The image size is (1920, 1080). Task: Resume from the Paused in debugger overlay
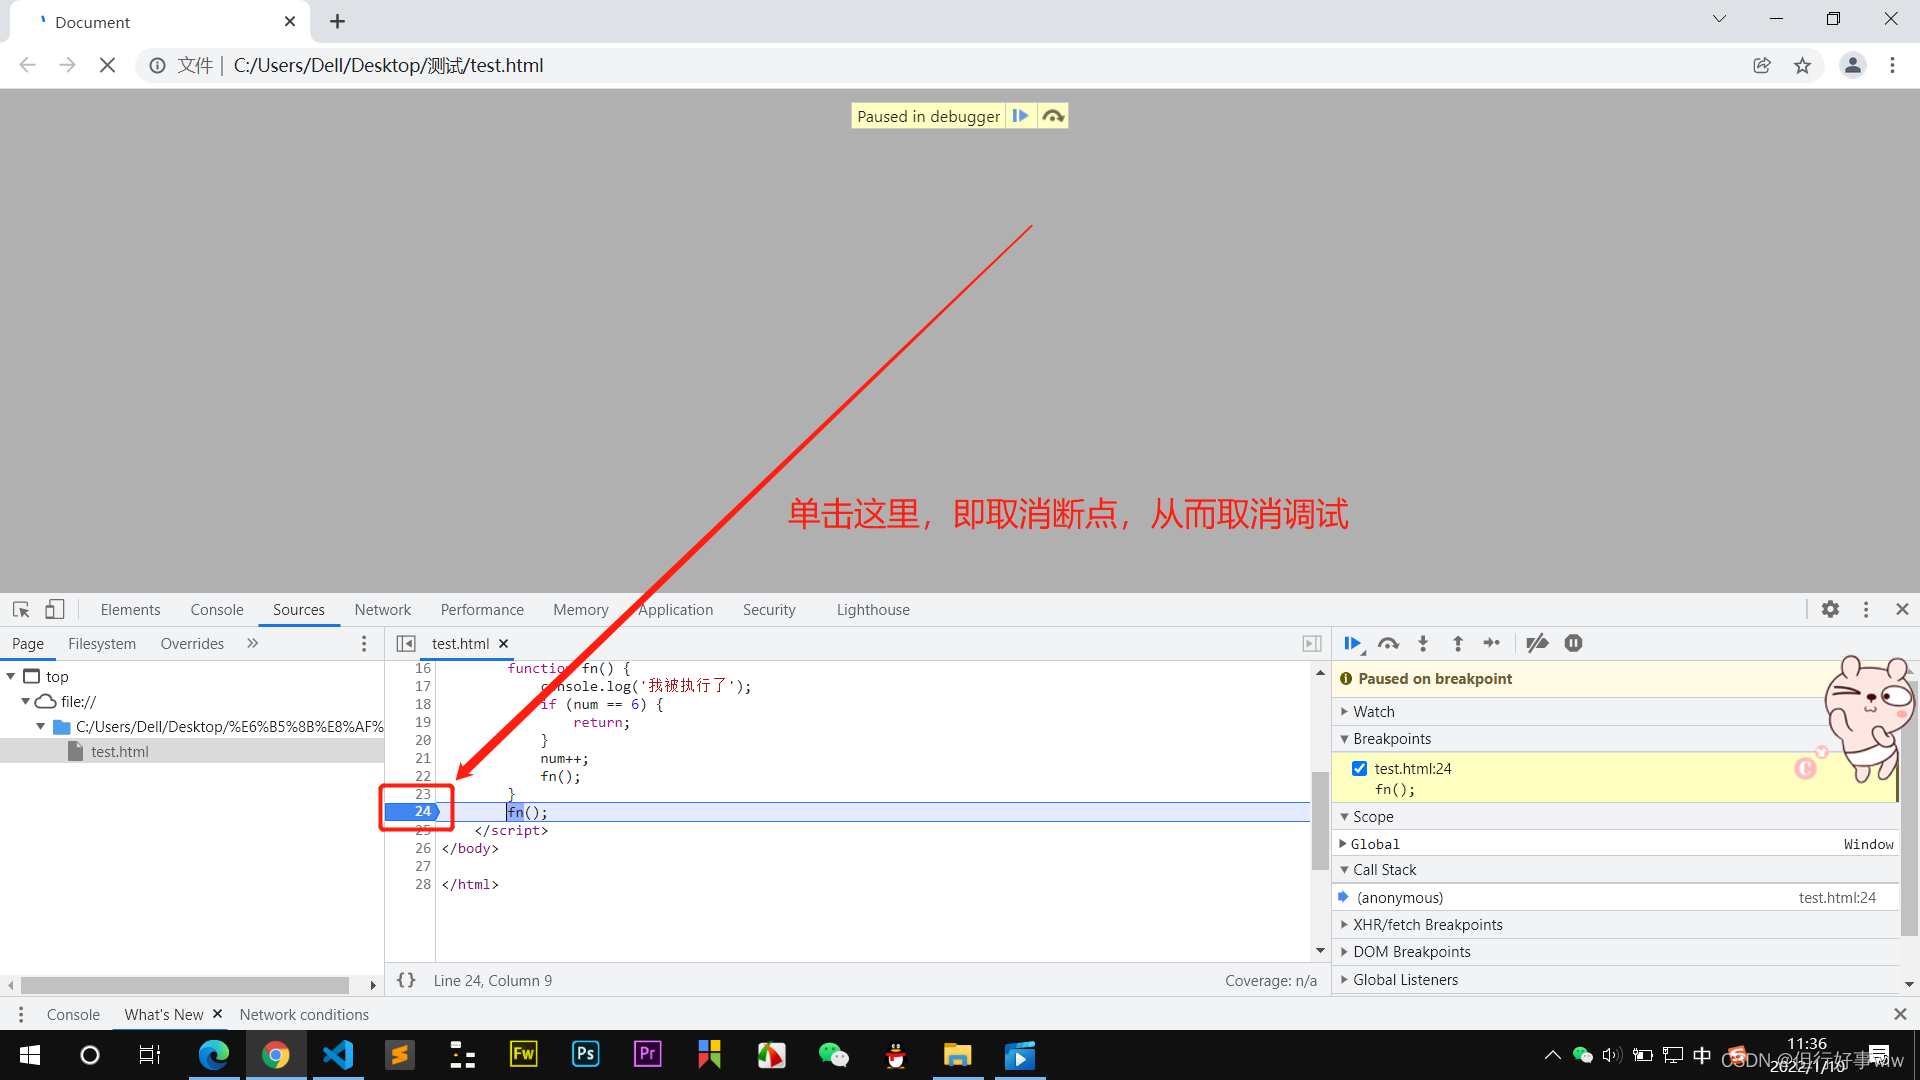(1020, 116)
